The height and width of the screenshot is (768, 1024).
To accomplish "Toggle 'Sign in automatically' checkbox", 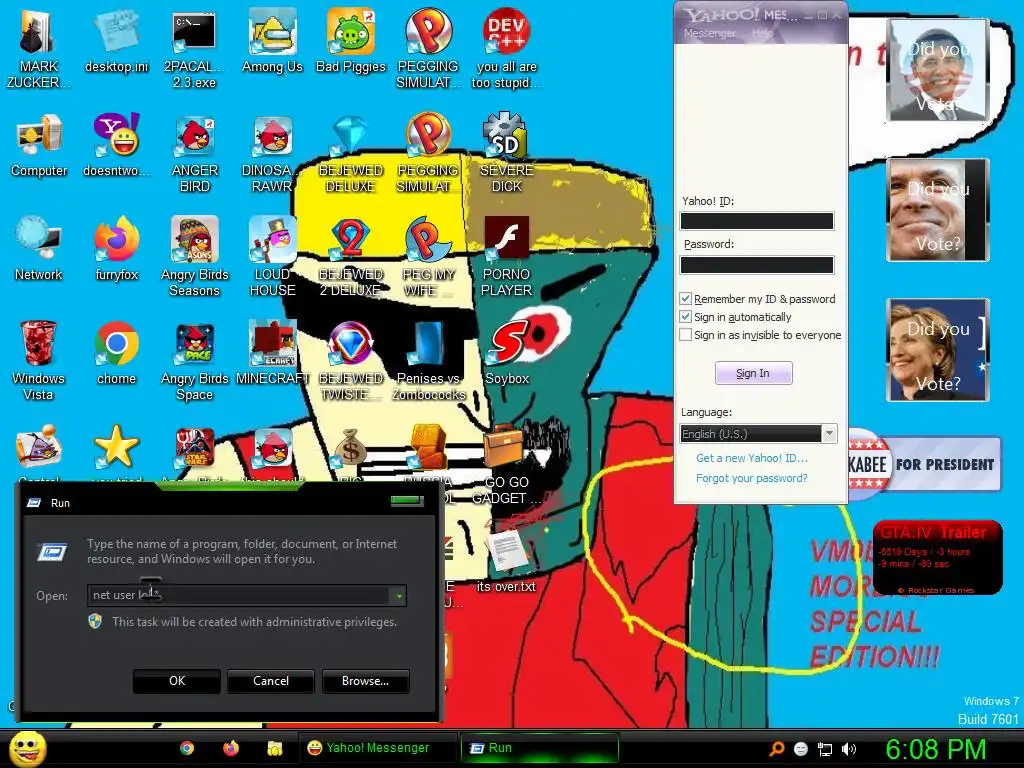I will click(685, 317).
